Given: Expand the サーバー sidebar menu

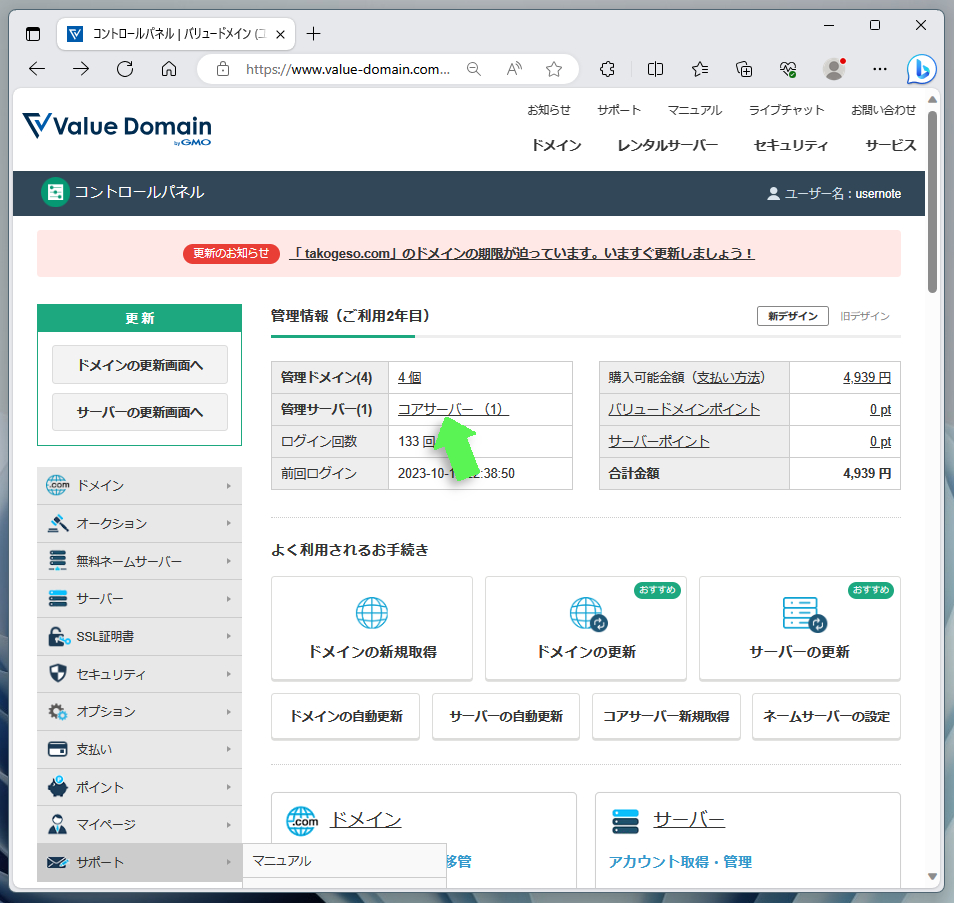Looking at the screenshot, I should (139, 599).
